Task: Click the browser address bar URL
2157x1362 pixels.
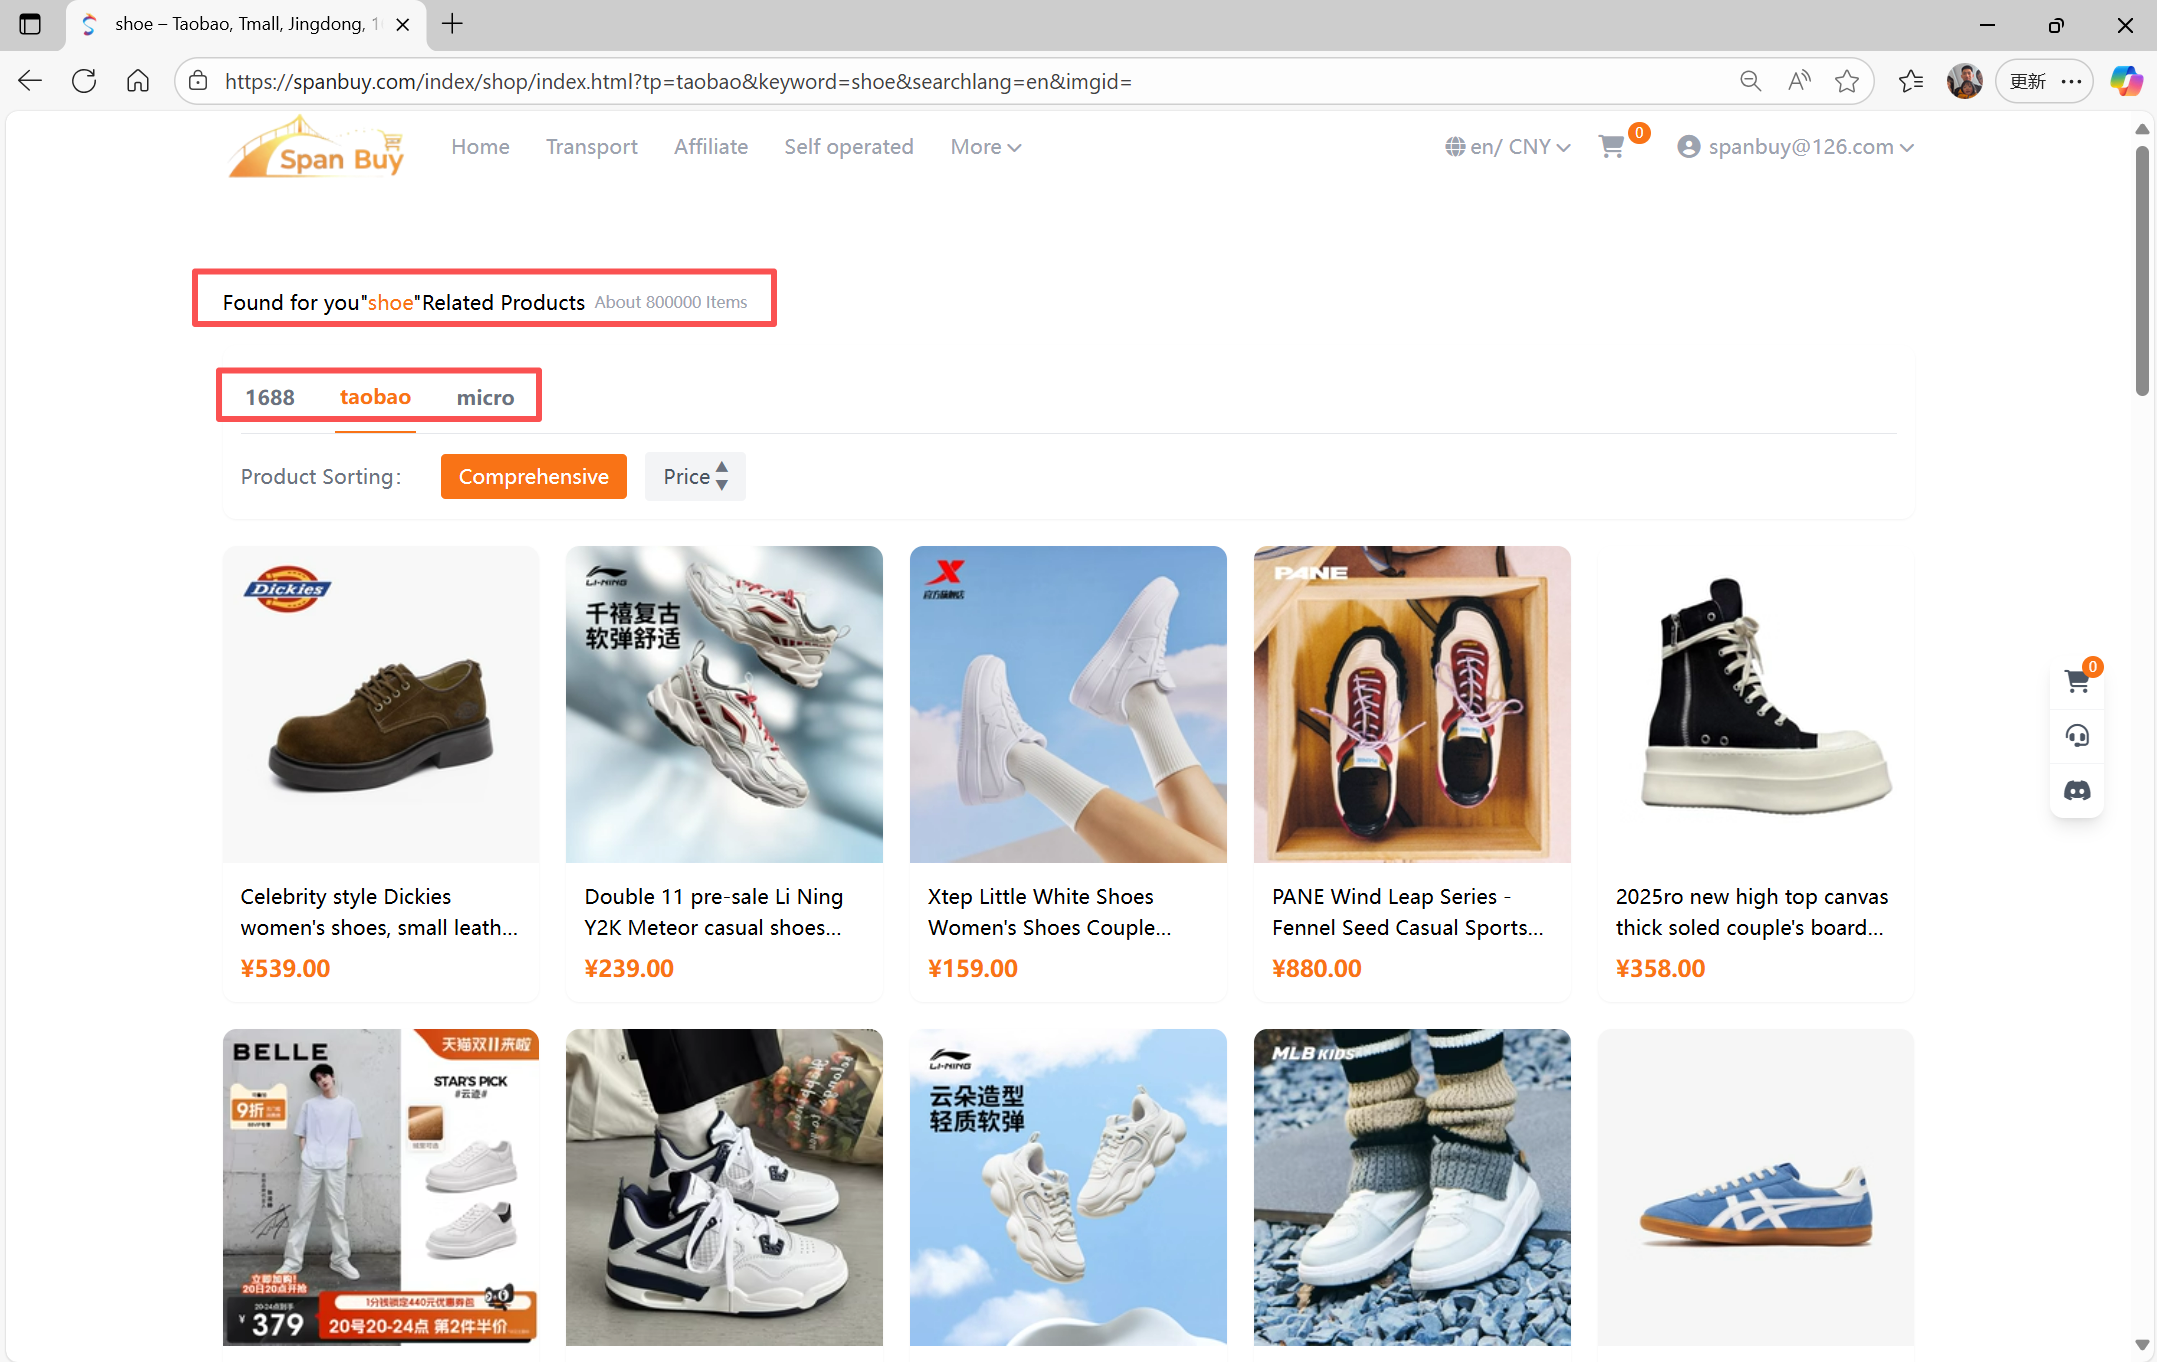Action: [x=678, y=82]
